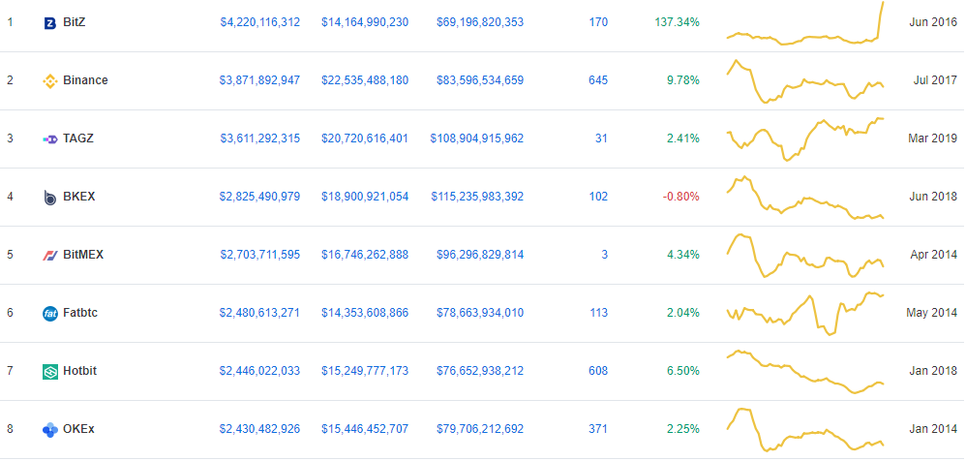Click BKEX 30-day volume $115,235,983,392
This screenshot has width=966, height=461.
pyautogui.click(x=477, y=197)
